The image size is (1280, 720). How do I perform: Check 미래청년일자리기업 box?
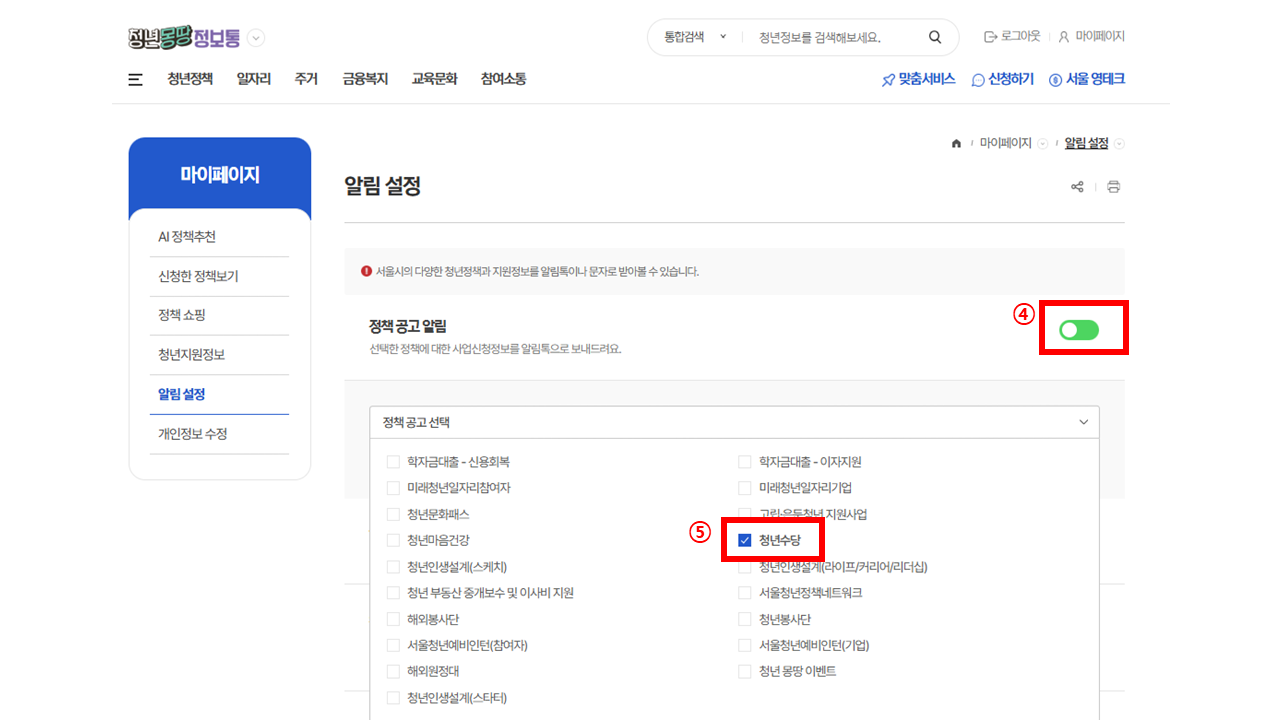744,488
